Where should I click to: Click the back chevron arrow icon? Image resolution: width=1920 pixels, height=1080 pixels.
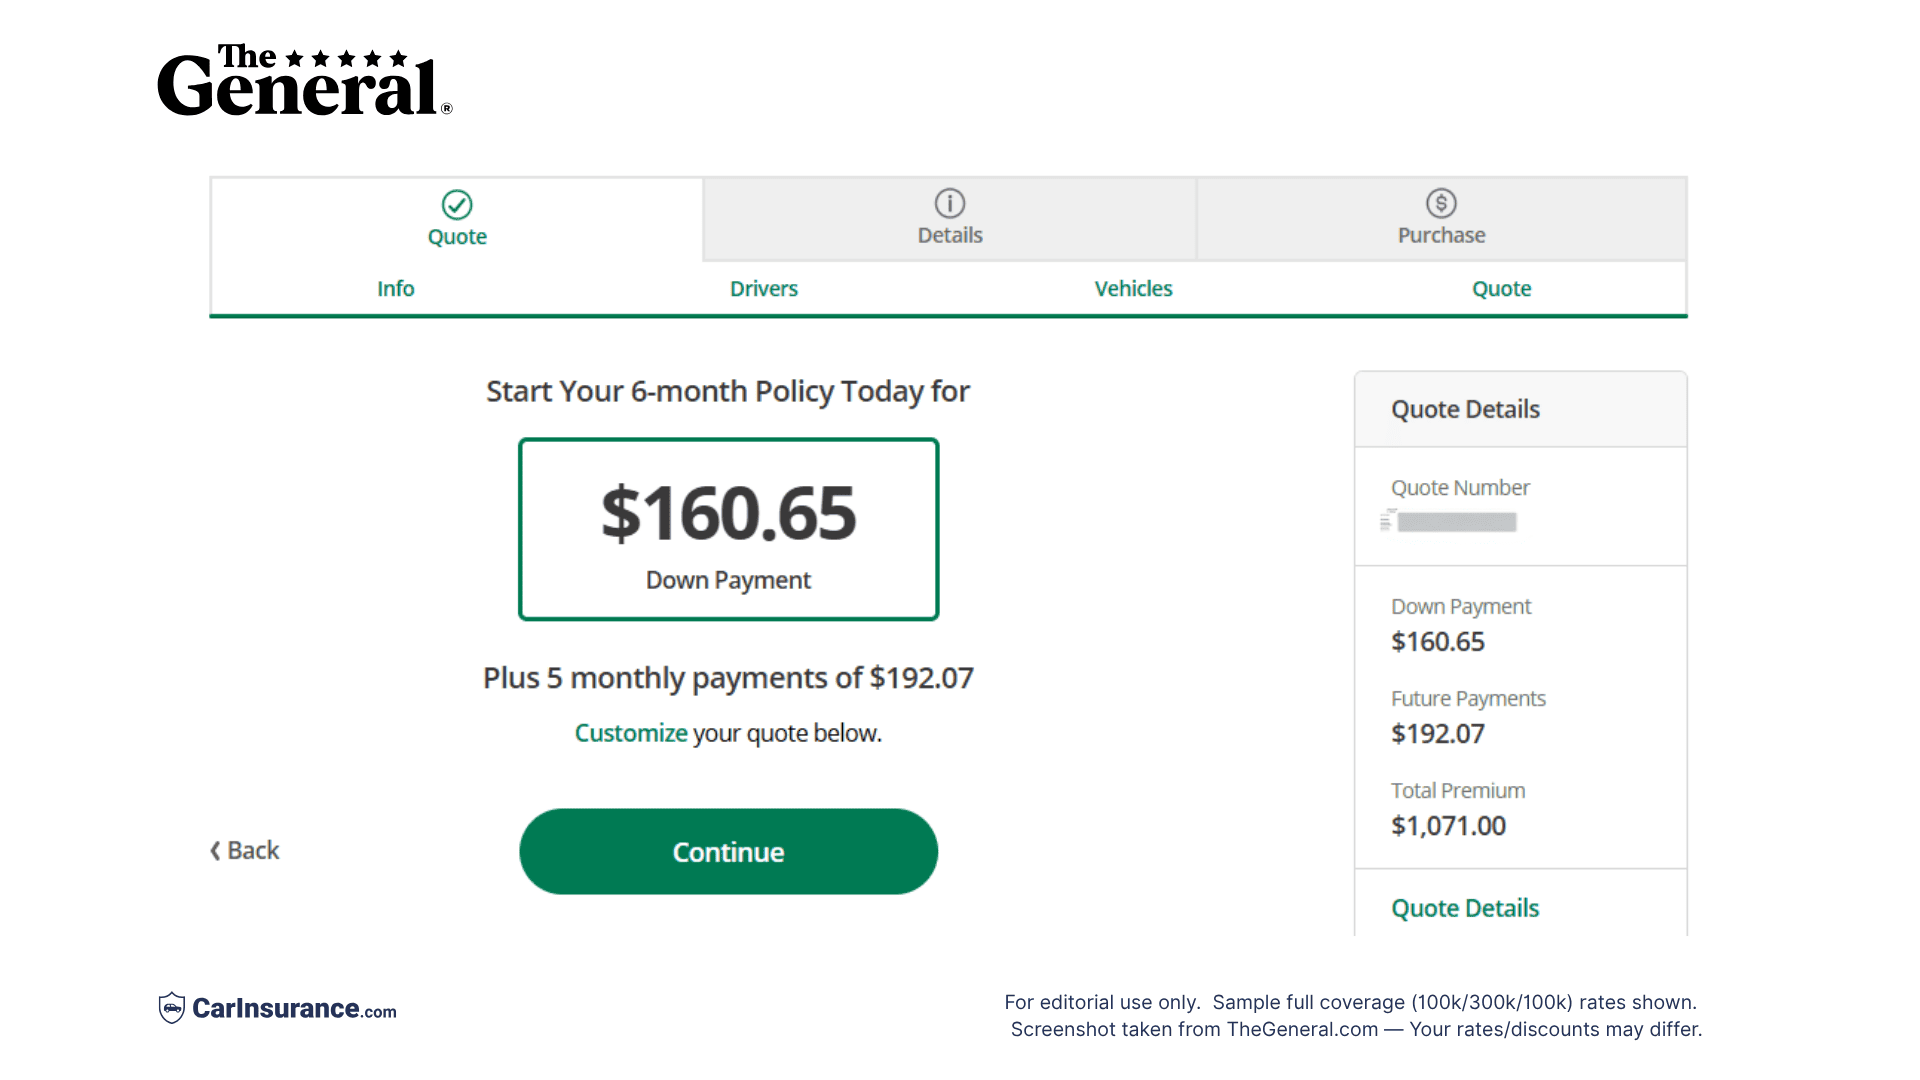pos(215,850)
